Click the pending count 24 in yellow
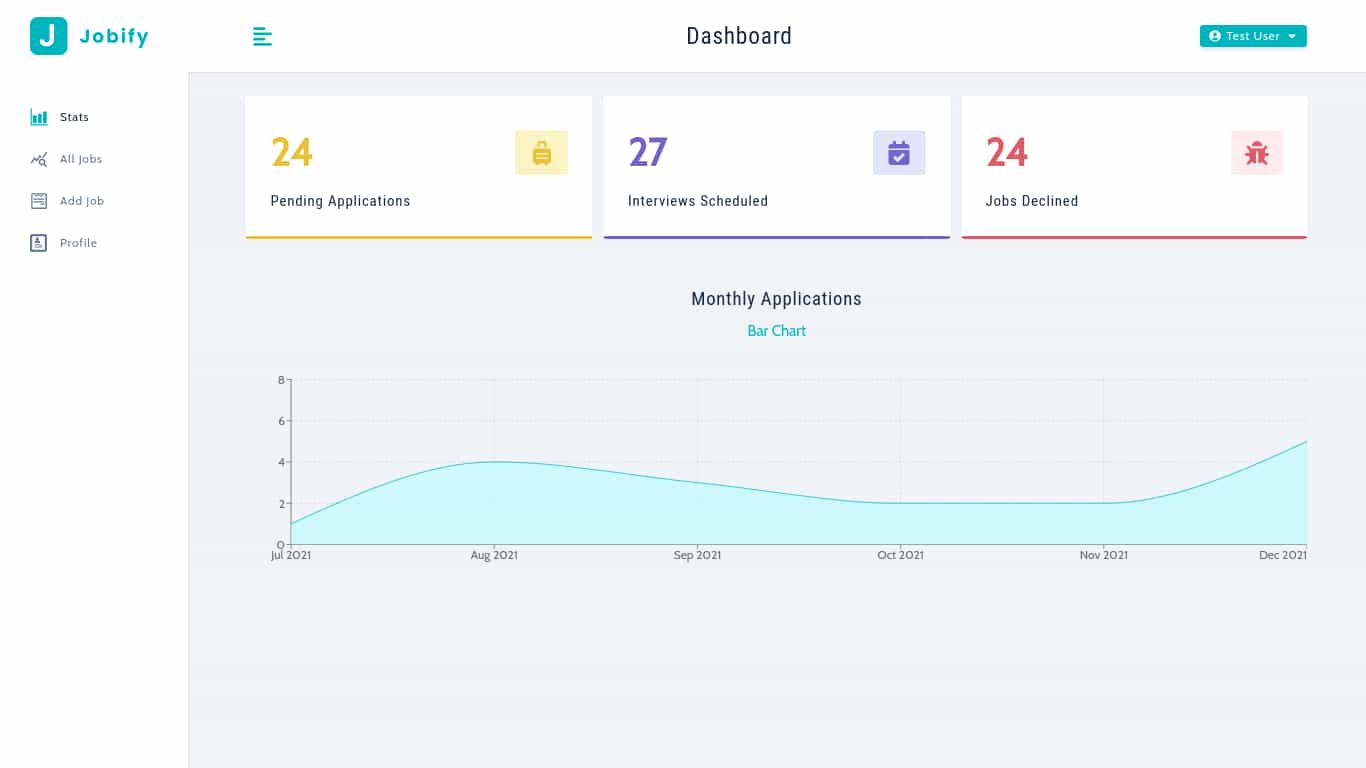The height and width of the screenshot is (768, 1366). [x=292, y=153]
